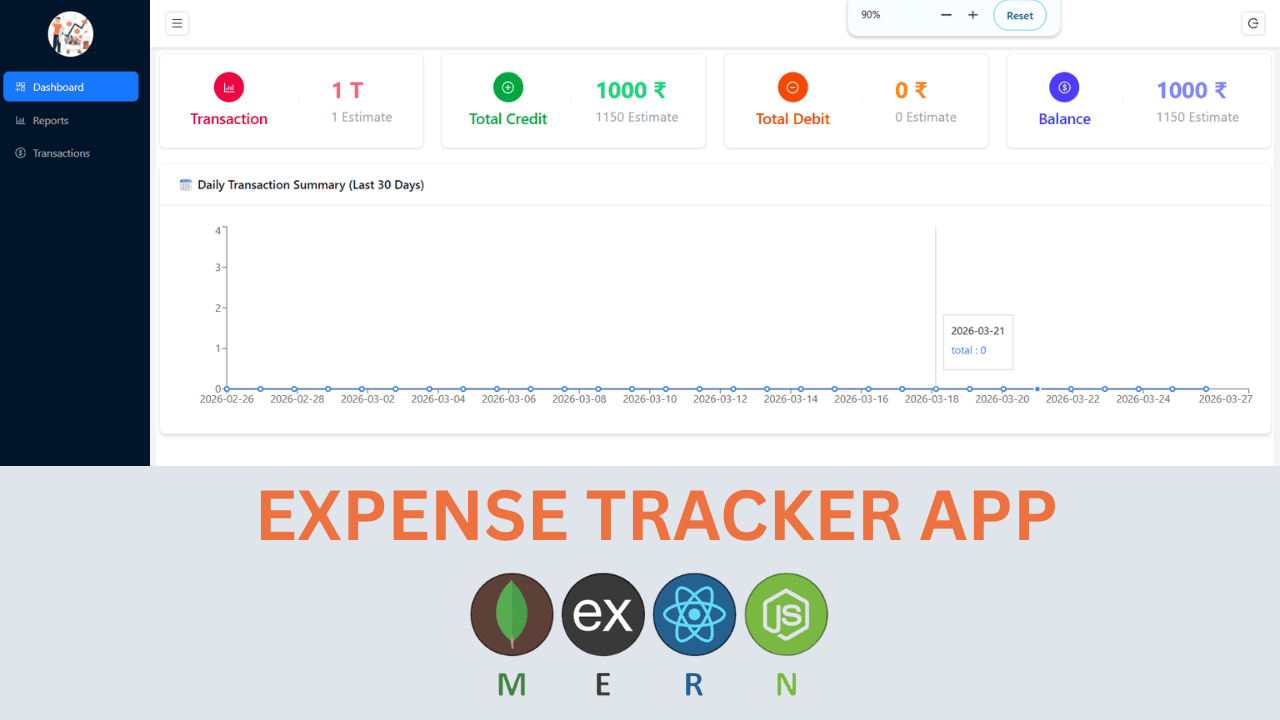The height and width of the screenshot is (720, 1280).
Task: Decrease zoom with the minus control
Action: point(946,16)
